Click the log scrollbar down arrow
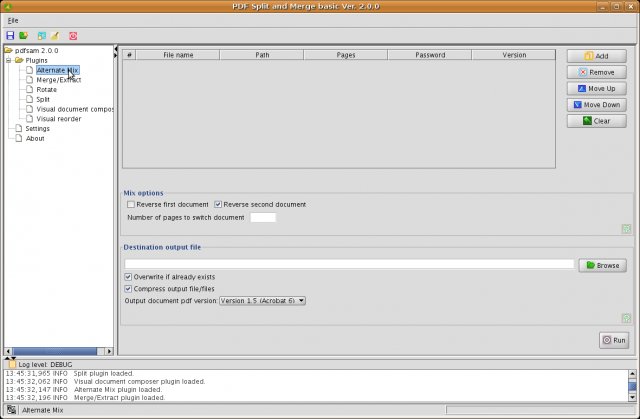 632,397
